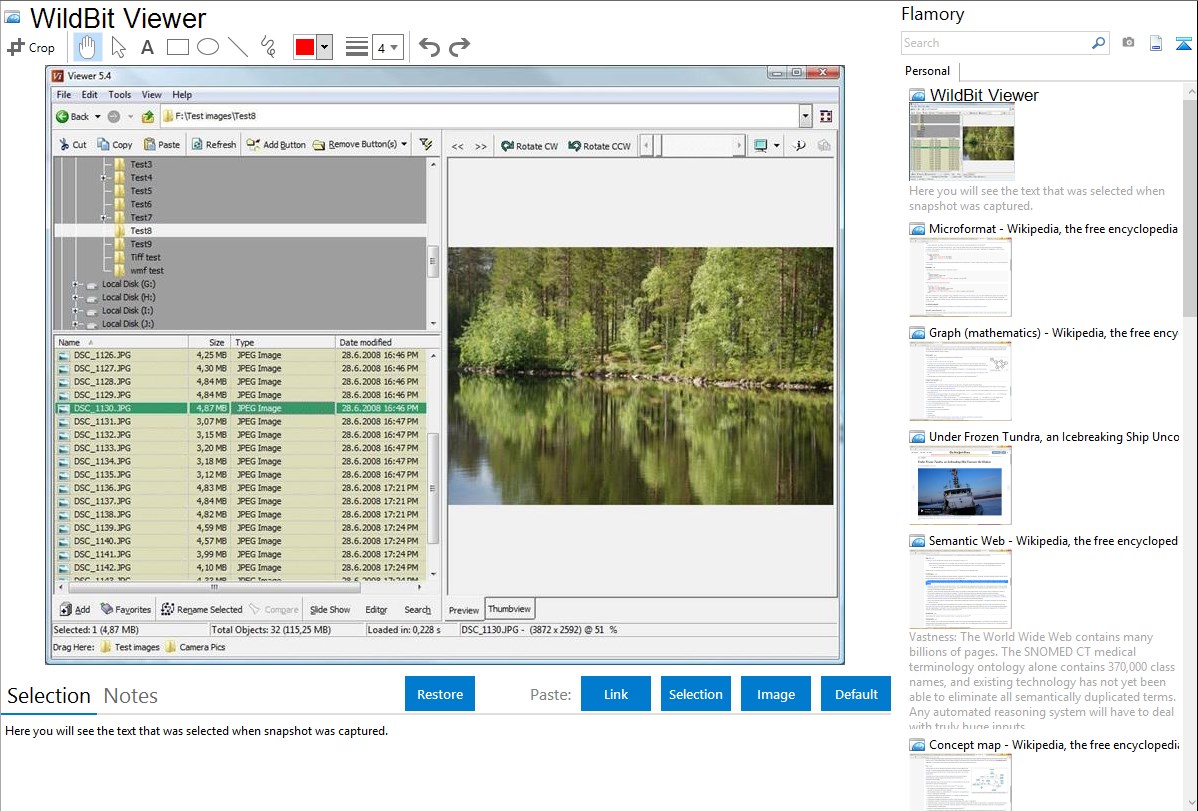Click the red color swatch

coord(304,47)
